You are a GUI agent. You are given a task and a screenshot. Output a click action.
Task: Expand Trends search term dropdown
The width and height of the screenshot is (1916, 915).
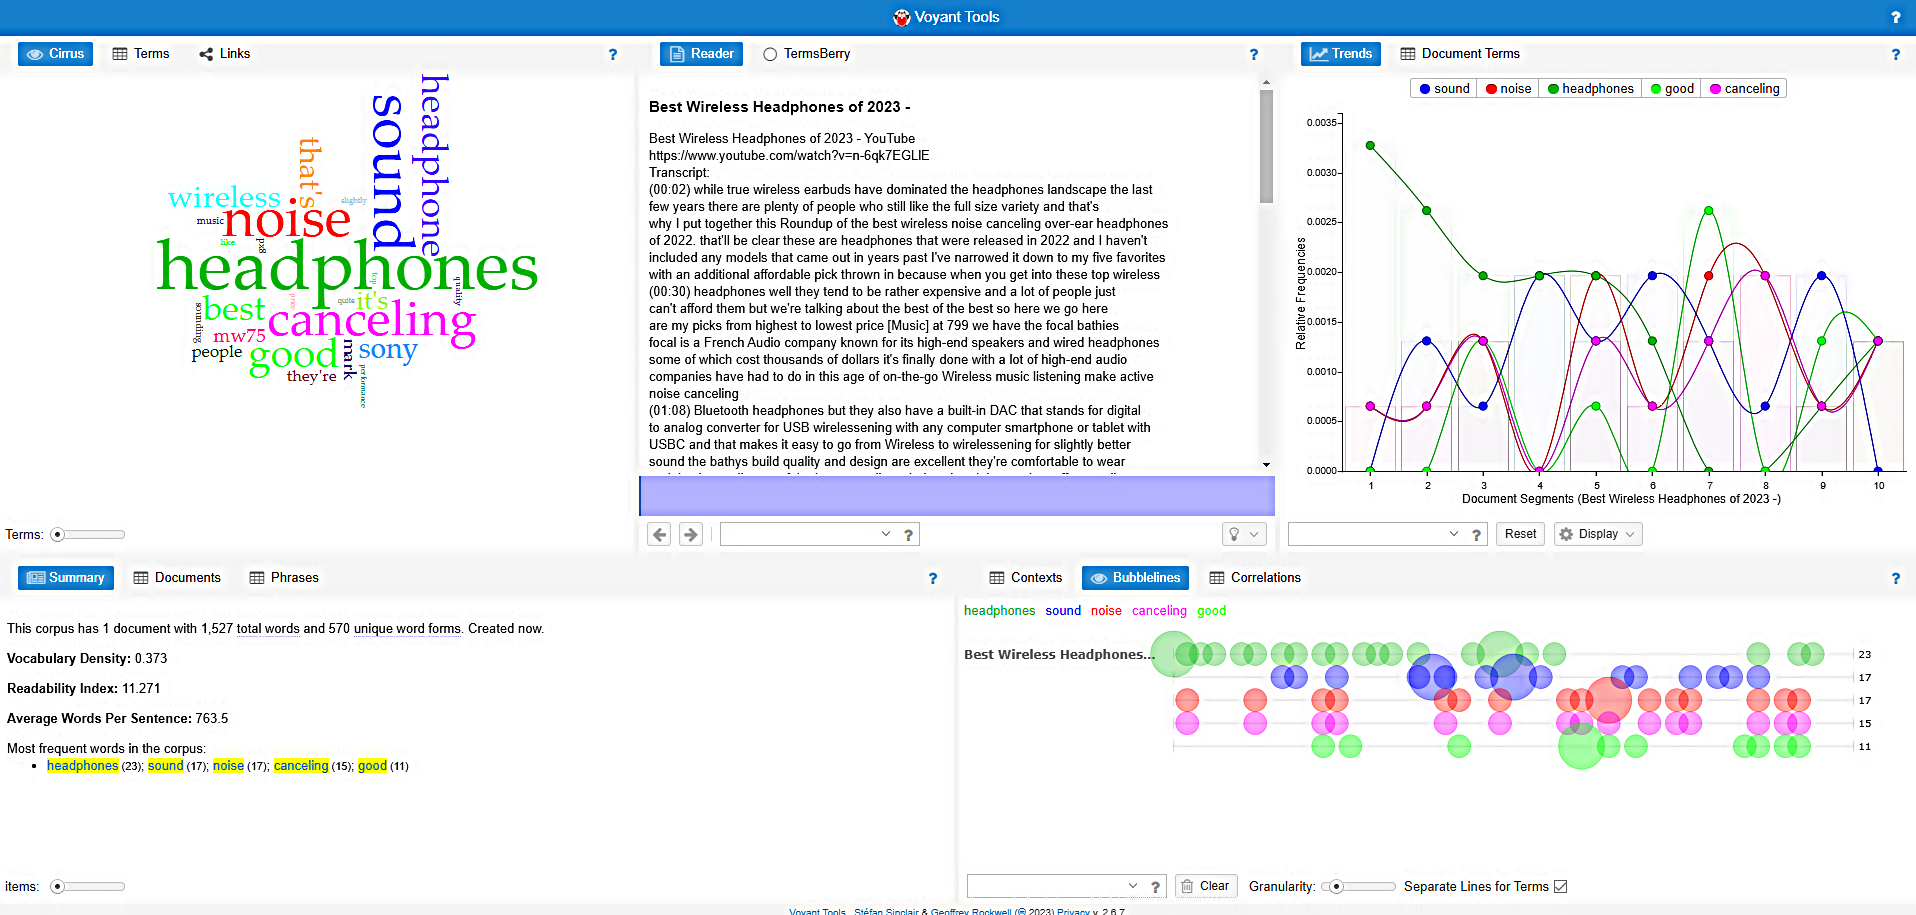(1453, 534)
